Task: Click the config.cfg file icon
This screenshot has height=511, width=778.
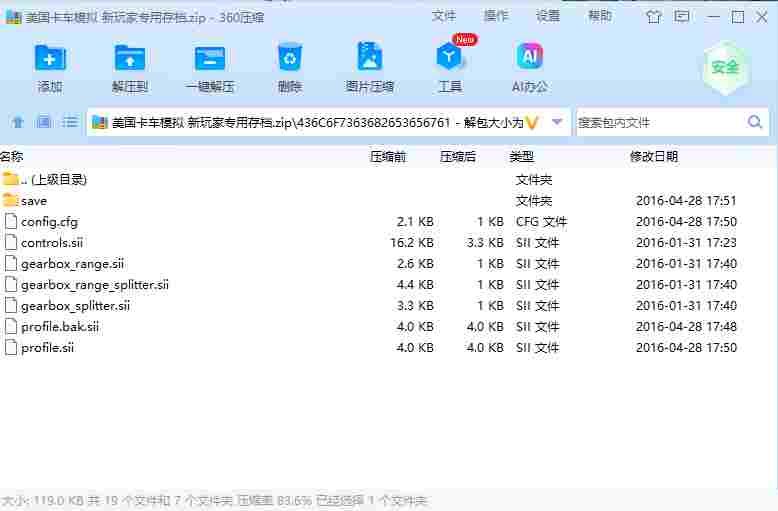Action: point(10,221)
